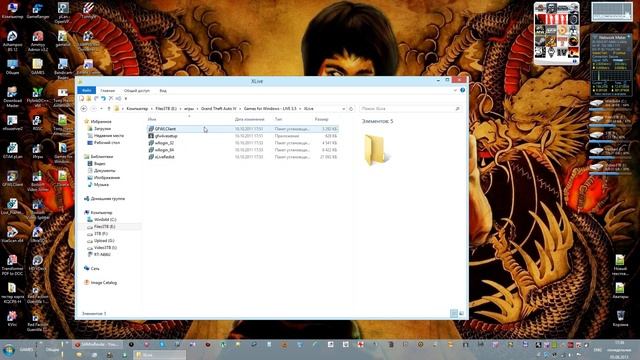Select Image Catalog in navigation pane

100,282
